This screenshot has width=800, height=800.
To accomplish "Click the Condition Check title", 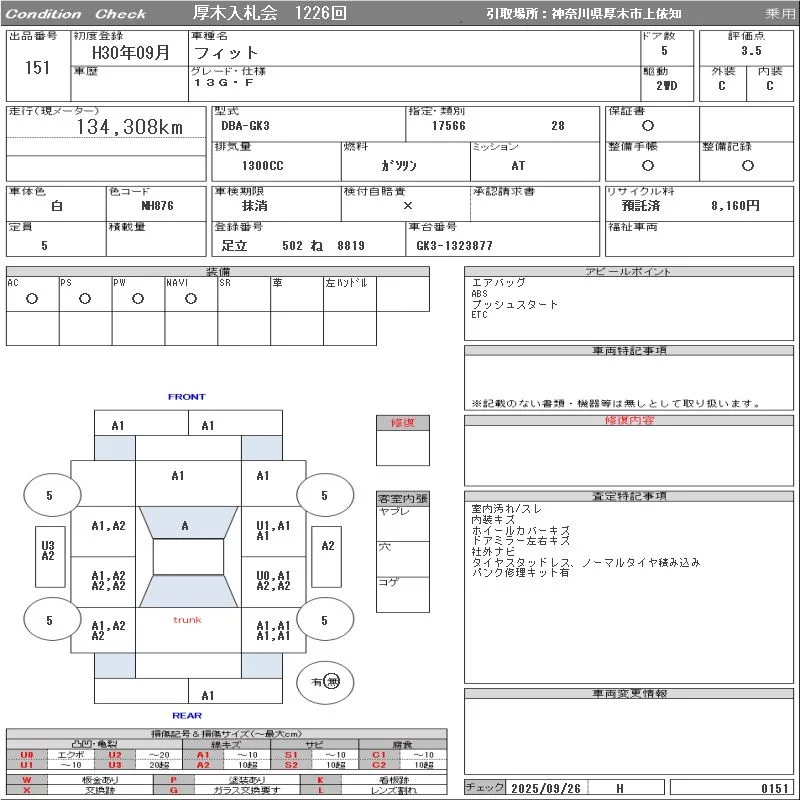I will click(x=77, y=14).
